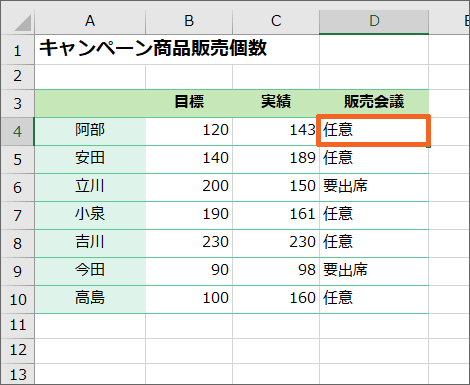
Task: Select column B header
Action: pyautogui.click(x=189, y=22)
